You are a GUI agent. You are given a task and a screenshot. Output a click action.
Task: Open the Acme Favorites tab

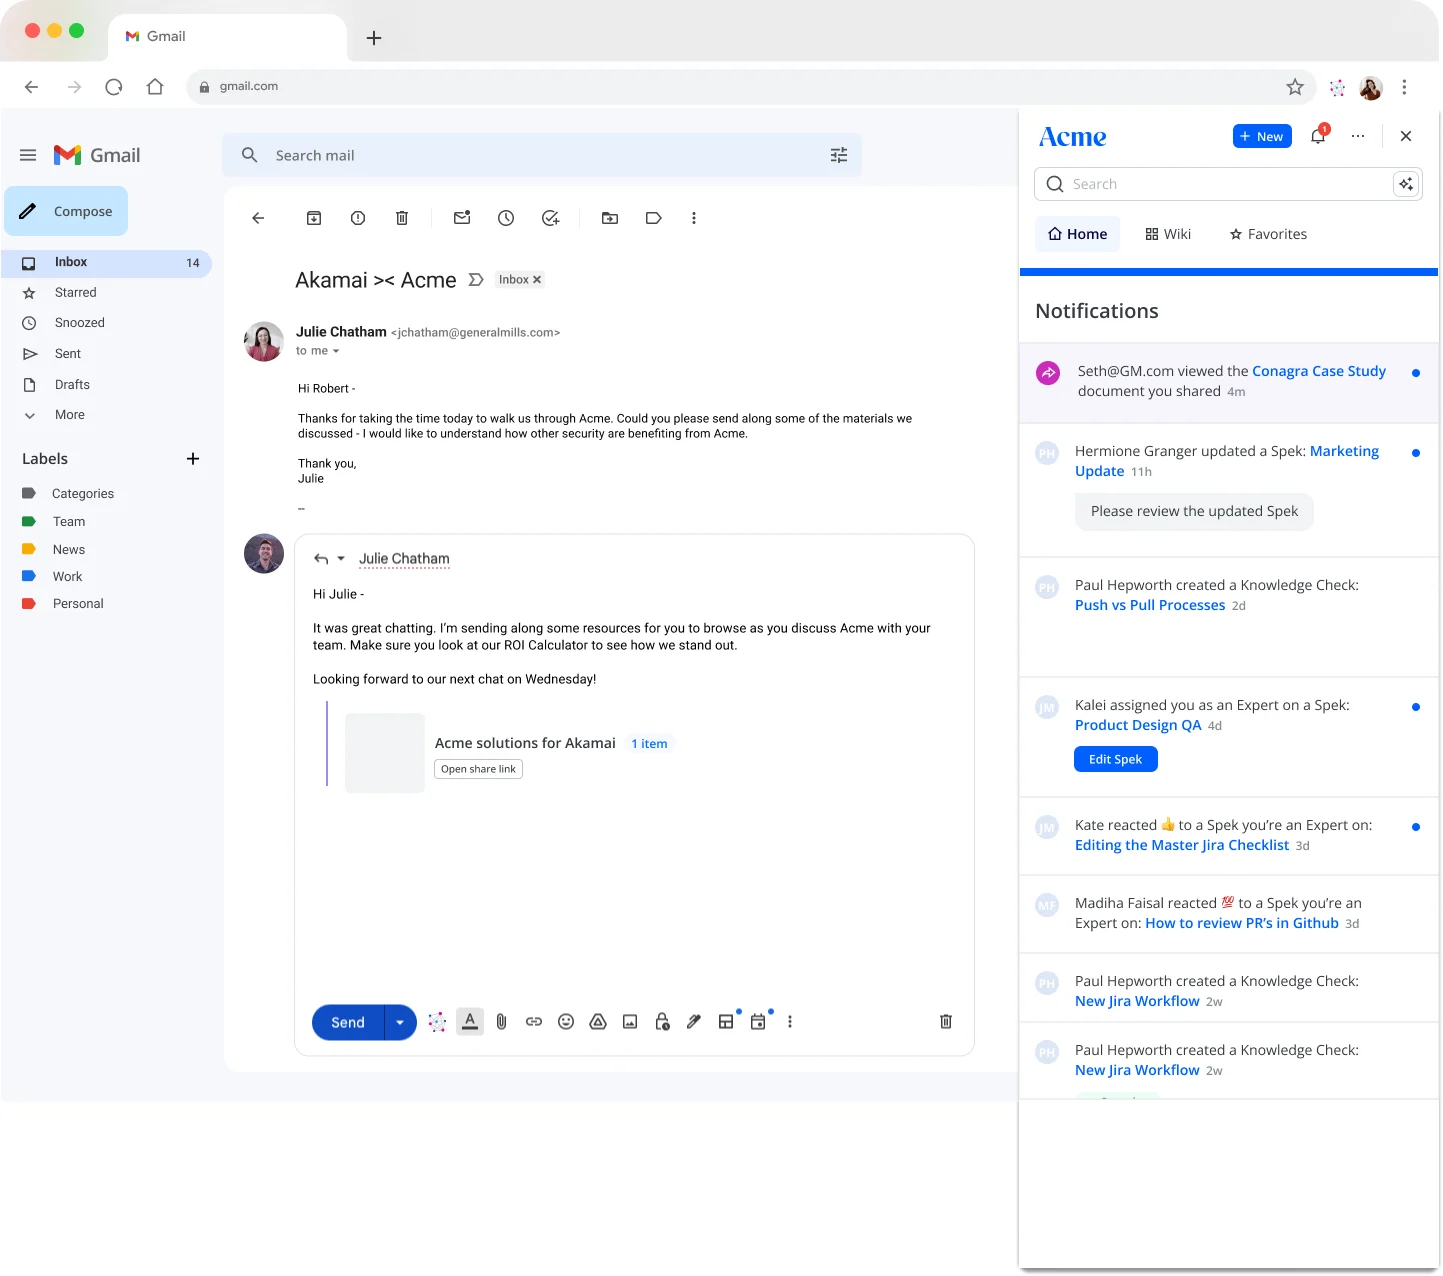click(1268, 234)
